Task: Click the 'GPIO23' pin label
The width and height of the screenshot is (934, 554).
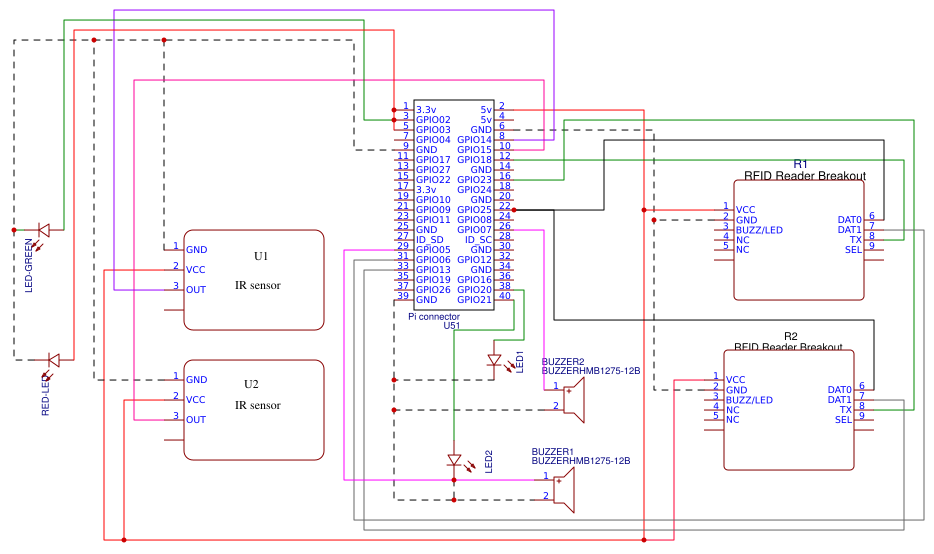Action: tap(474, 180)
